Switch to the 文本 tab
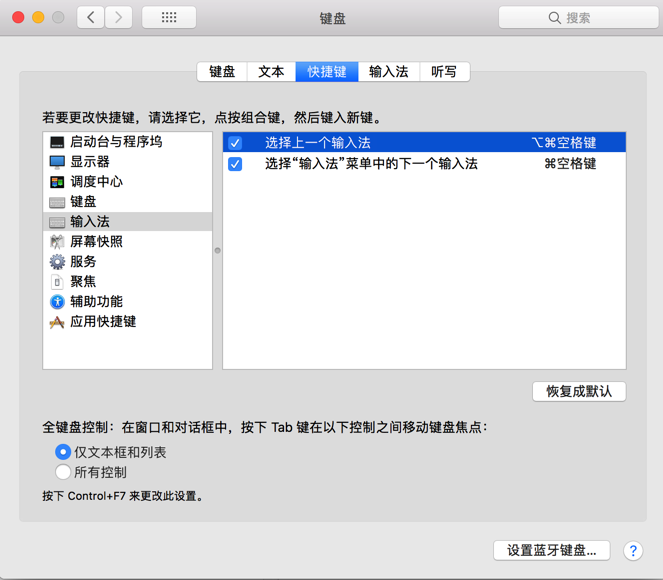This screenshot has height=580, width=663. pyautogui.click(x=271, y=71)
